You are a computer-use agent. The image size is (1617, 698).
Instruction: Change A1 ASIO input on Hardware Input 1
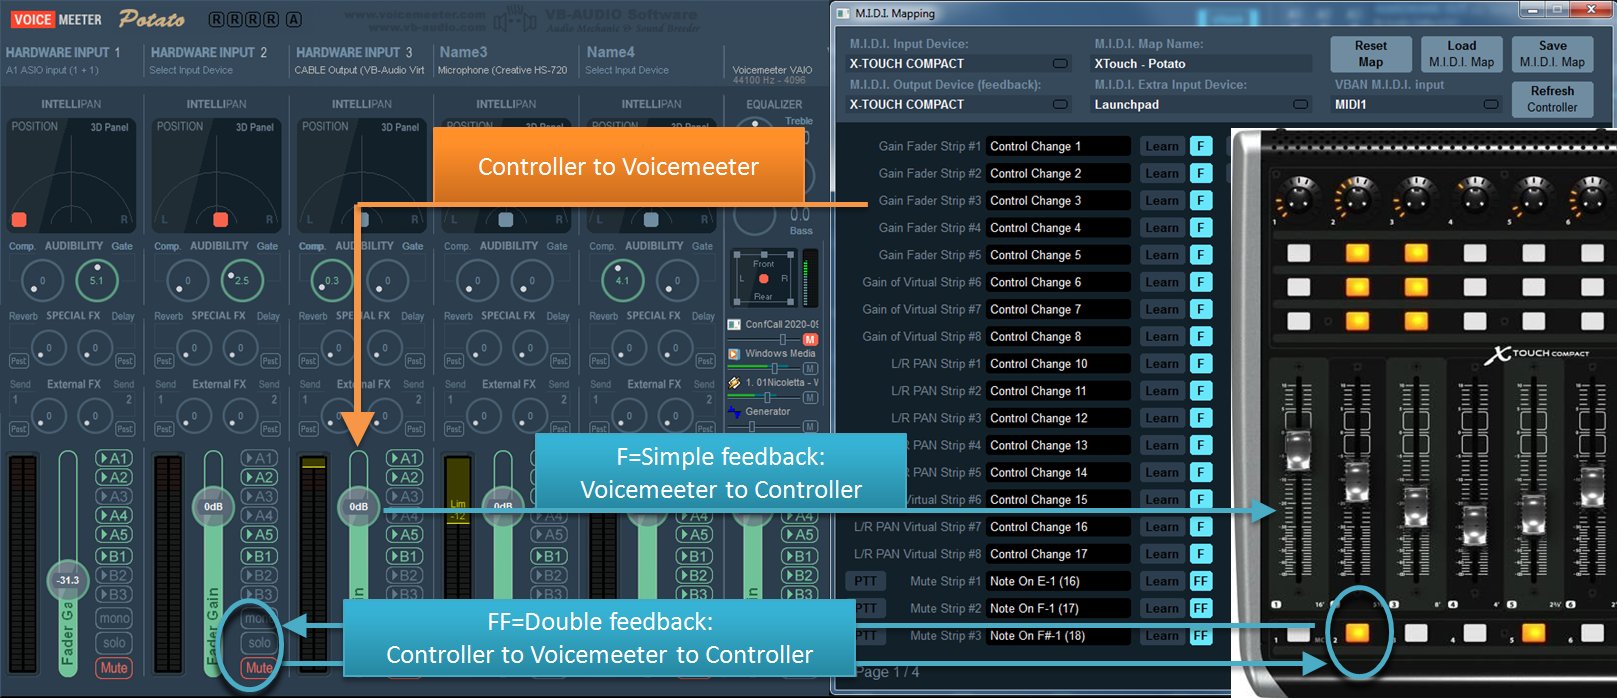click(52, 70)
